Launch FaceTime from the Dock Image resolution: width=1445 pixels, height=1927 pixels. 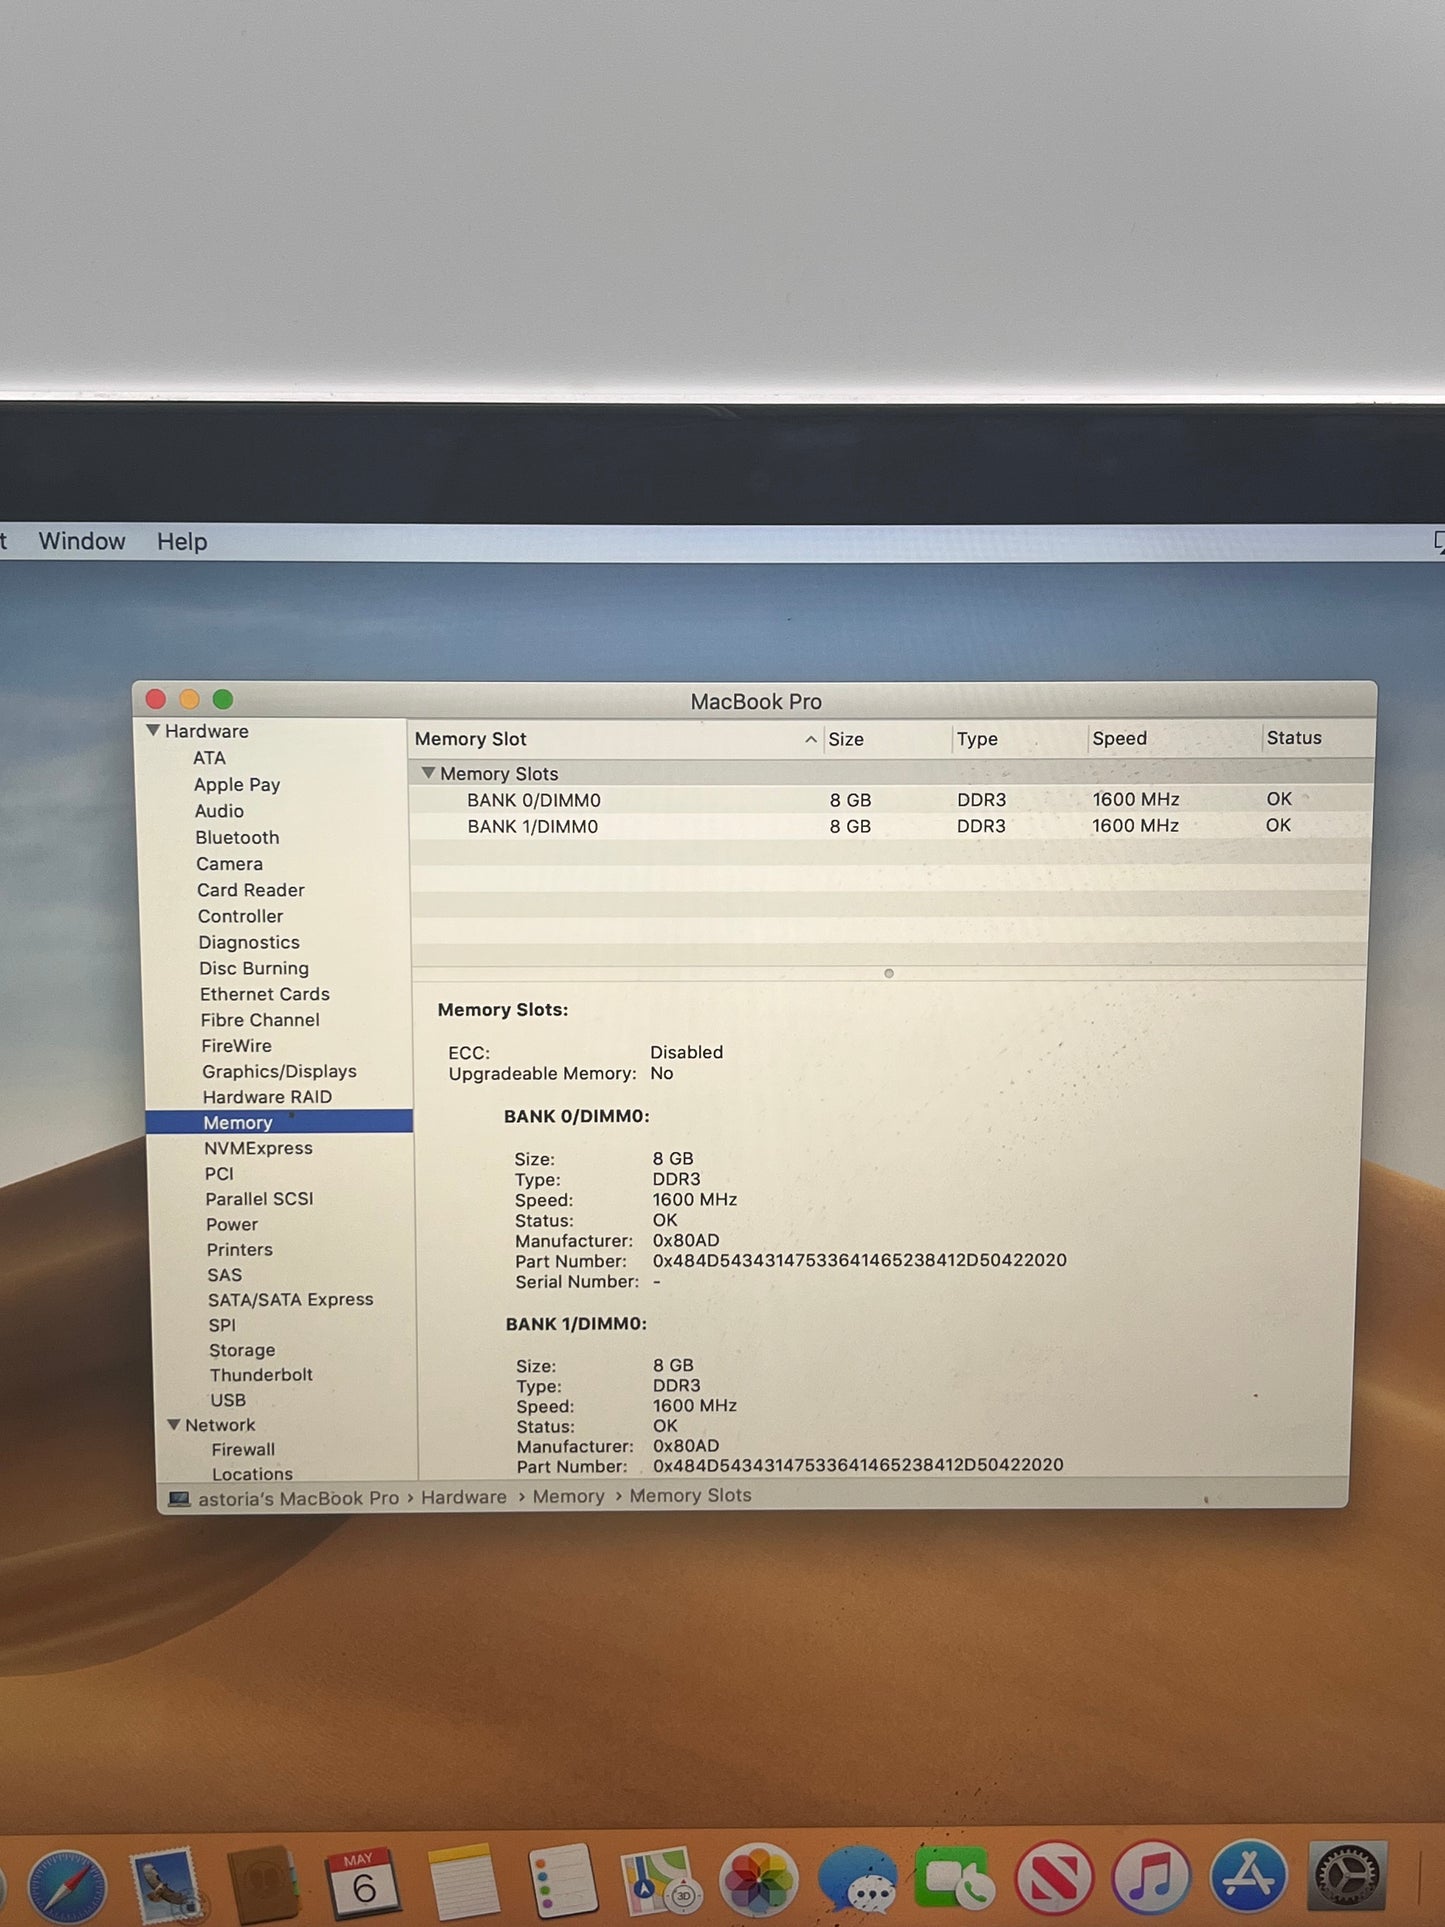pyautogui.click(x=955, y=1880)
